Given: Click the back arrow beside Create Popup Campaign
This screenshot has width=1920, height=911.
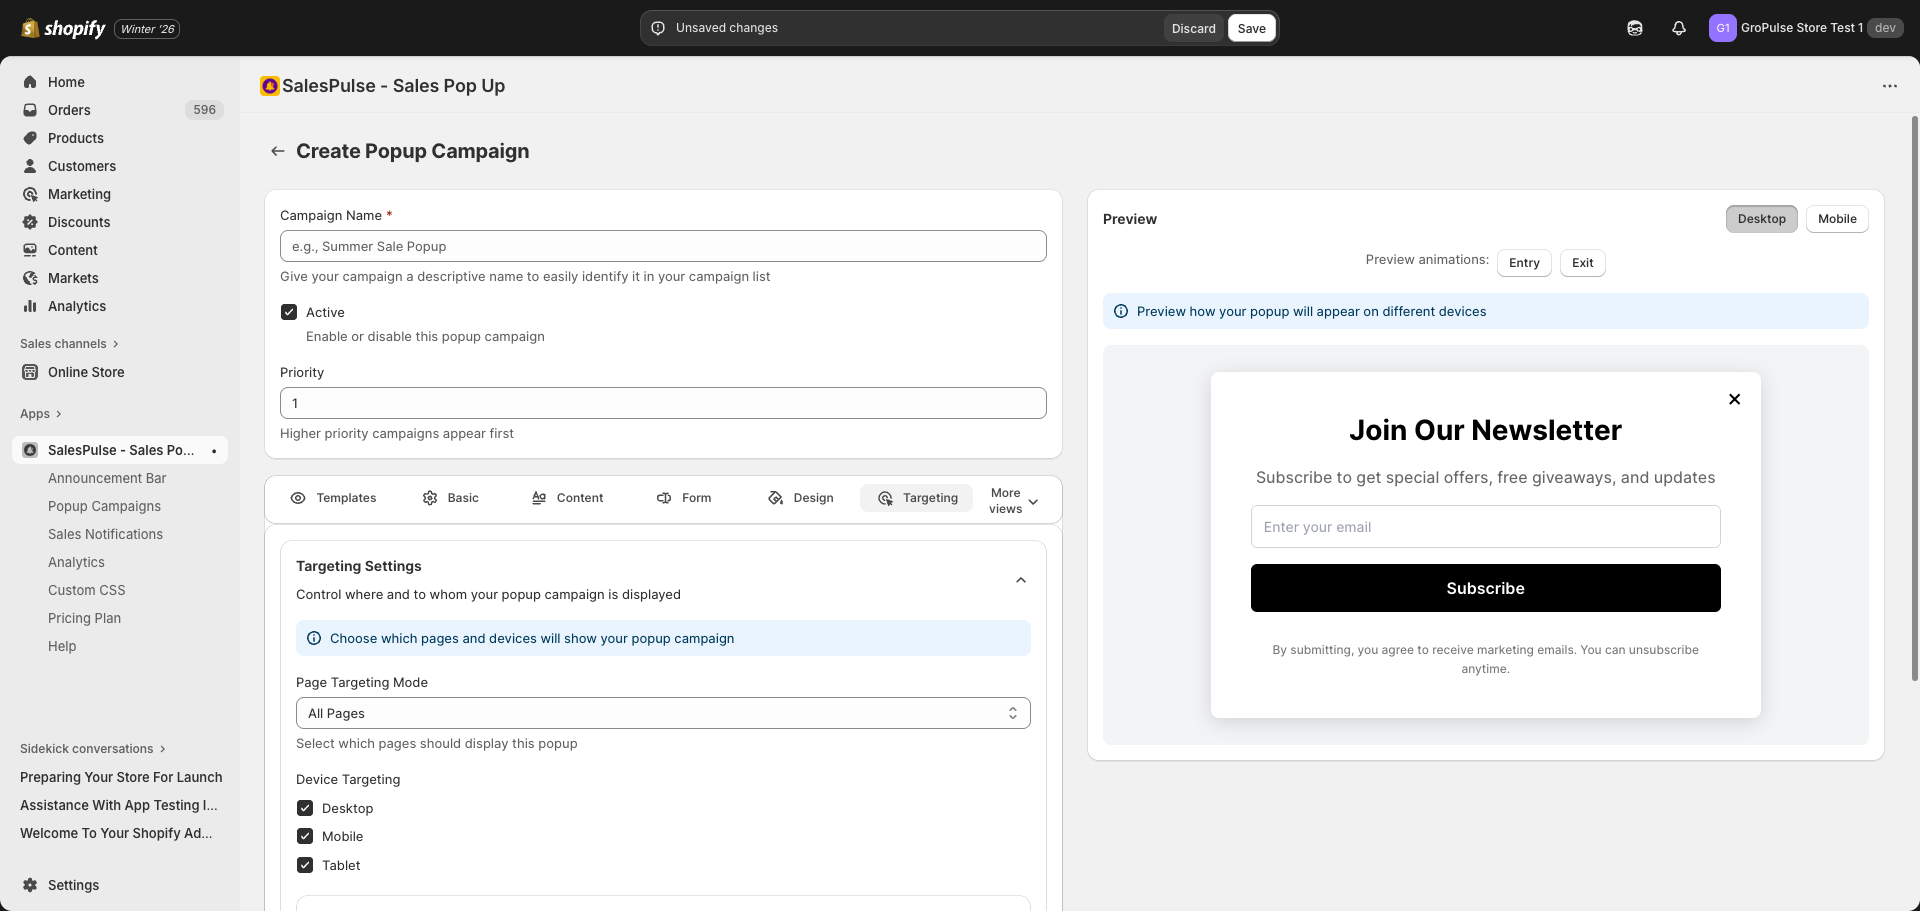Looking at the screenshot, I should pos(278,151).
